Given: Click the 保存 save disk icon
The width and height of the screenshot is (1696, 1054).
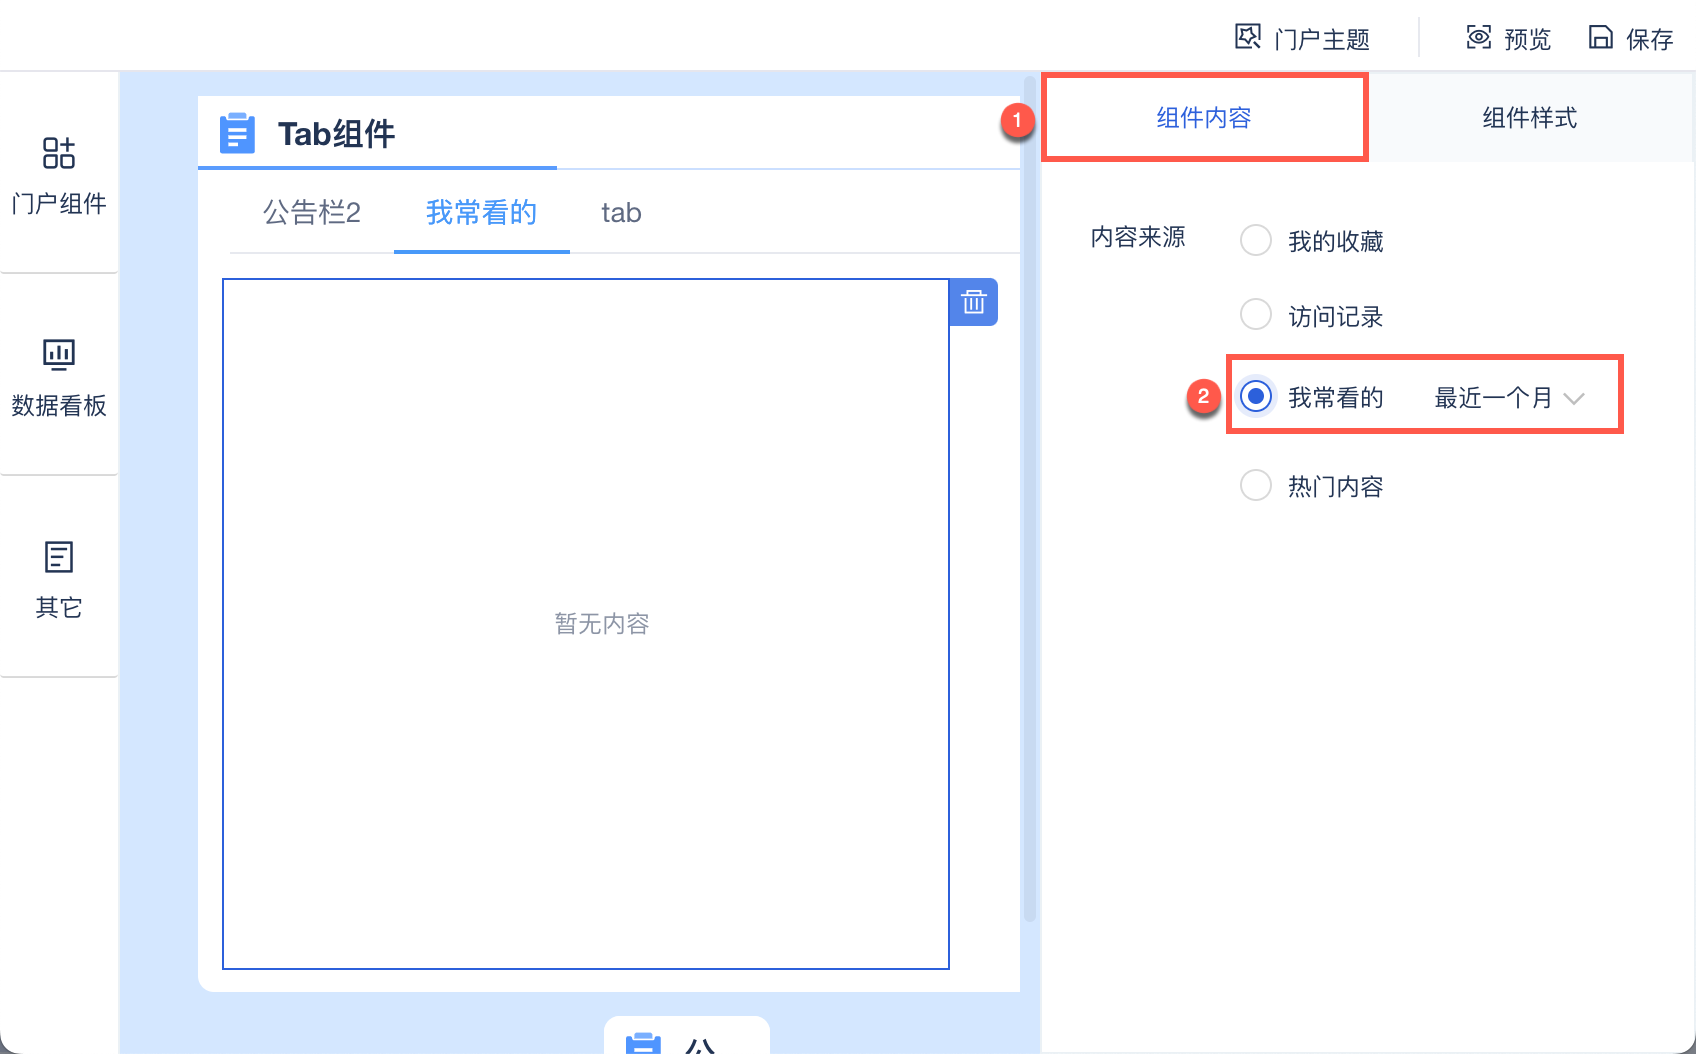Looking at the screenshot, I should (1600, 37).
